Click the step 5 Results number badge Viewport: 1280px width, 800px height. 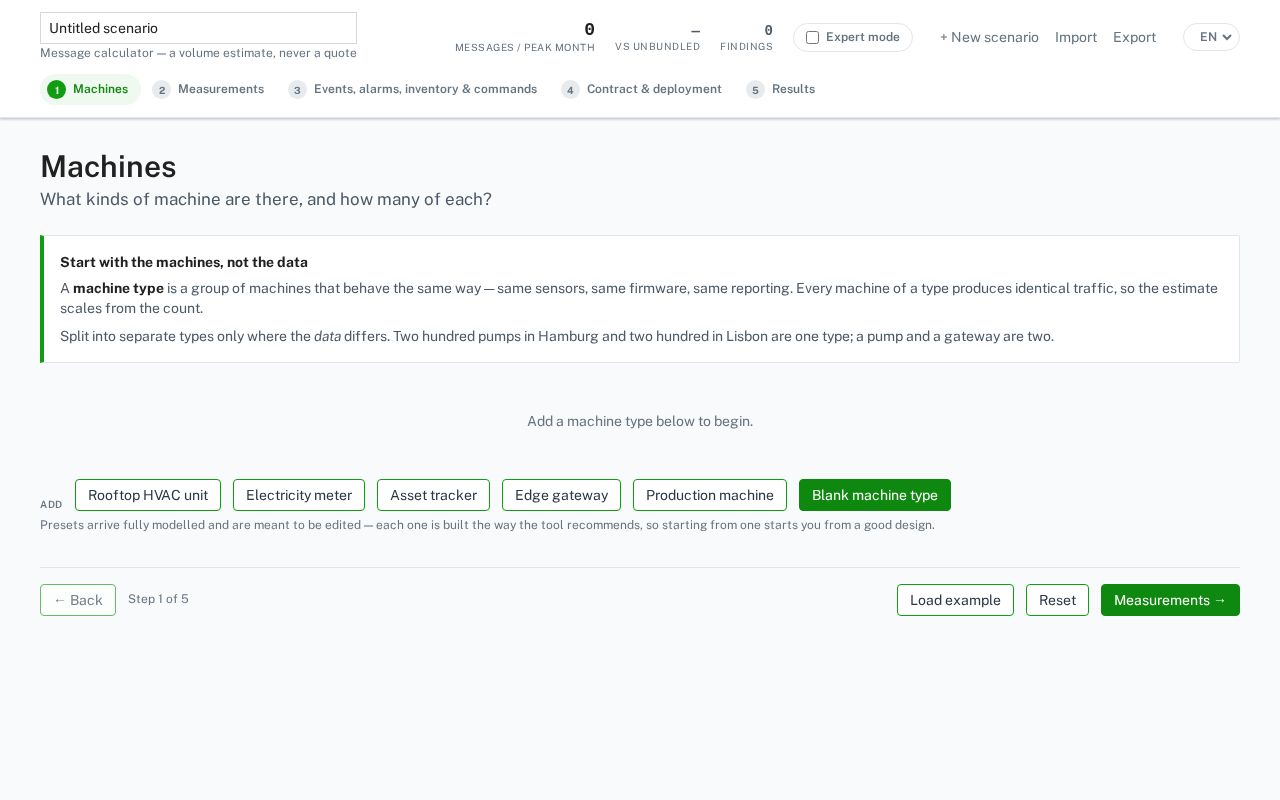click(x=755, y=90)
